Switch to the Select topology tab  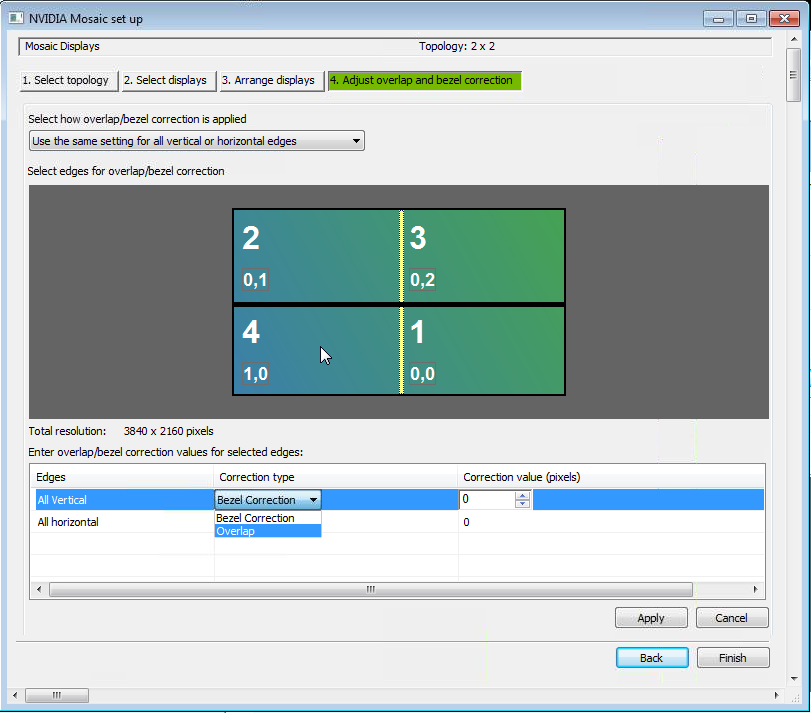[66, 80]
